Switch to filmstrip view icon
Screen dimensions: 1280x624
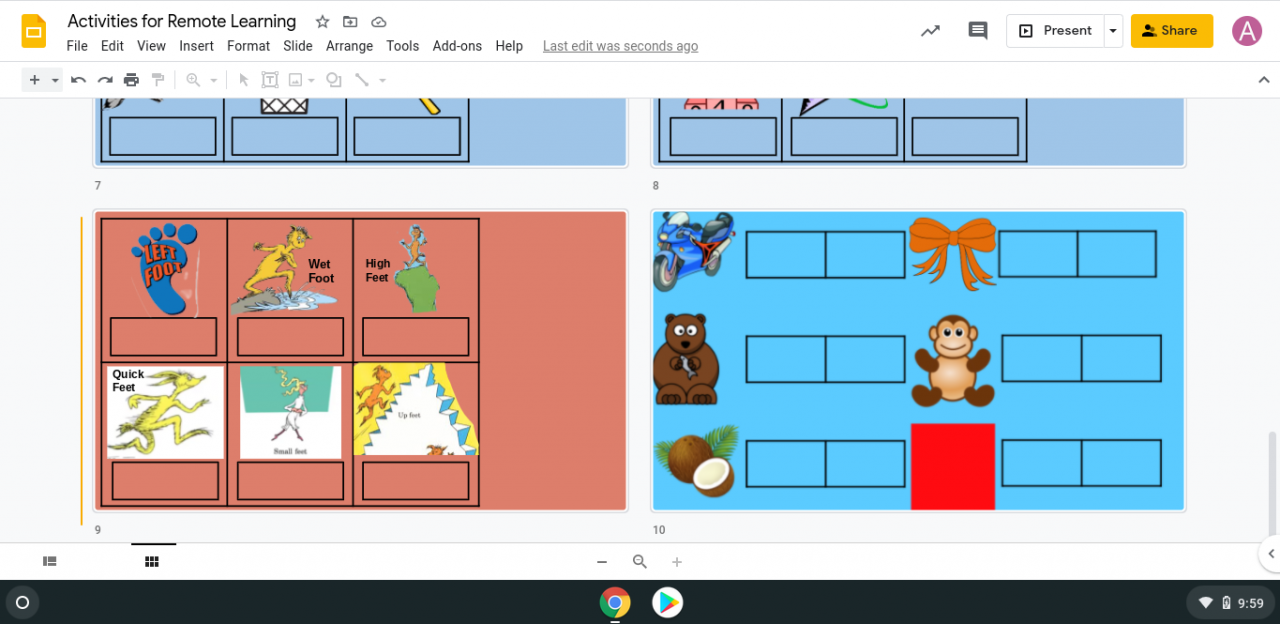[x=50, y=562]
